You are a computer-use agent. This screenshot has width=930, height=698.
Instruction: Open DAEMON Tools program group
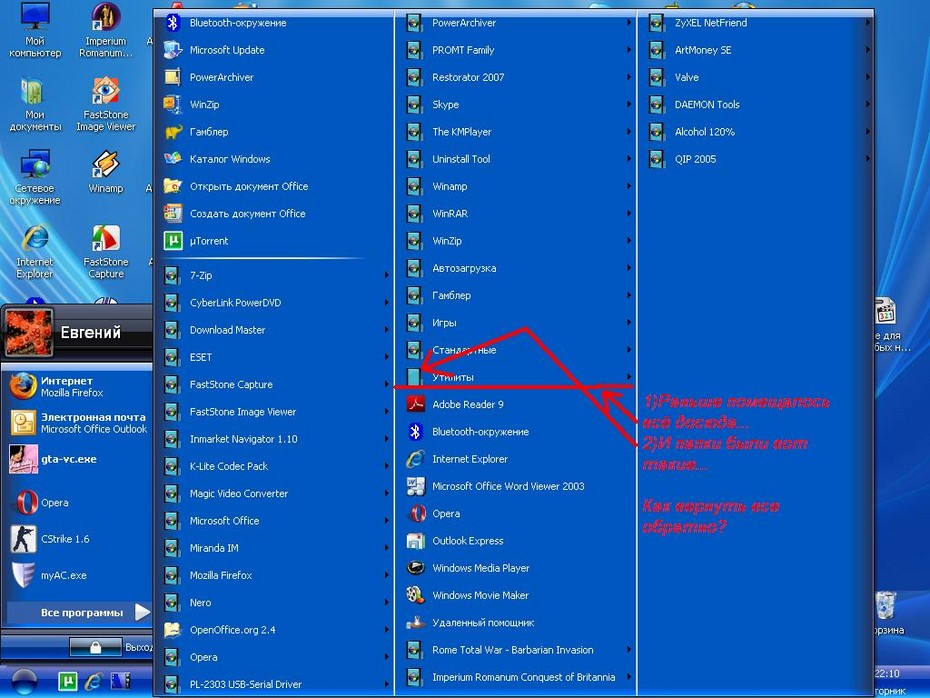757,105
